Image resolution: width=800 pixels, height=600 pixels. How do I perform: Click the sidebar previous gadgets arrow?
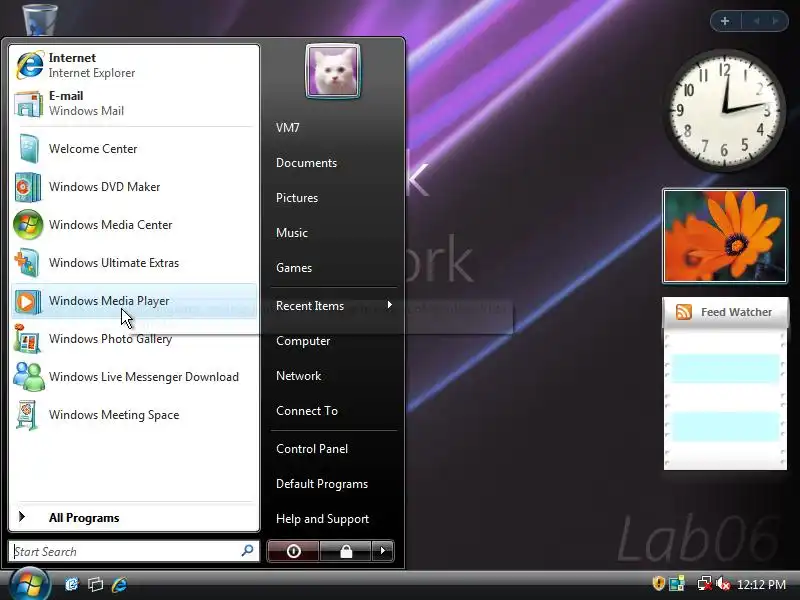point(756,21)
